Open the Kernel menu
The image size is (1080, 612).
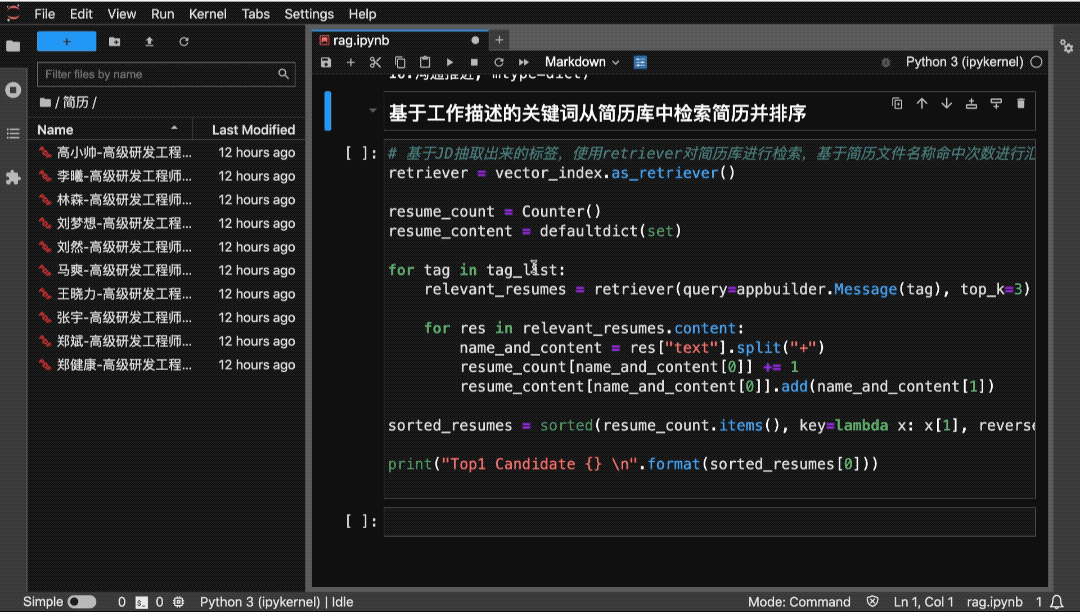(207, 14)
